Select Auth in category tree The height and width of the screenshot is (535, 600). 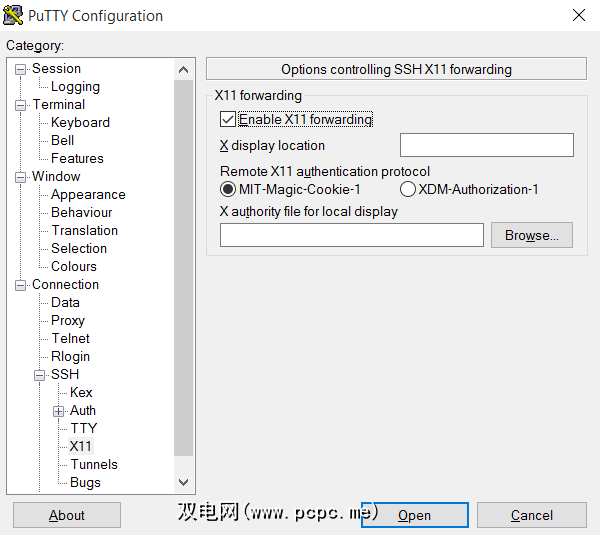(x=83, y=410)
